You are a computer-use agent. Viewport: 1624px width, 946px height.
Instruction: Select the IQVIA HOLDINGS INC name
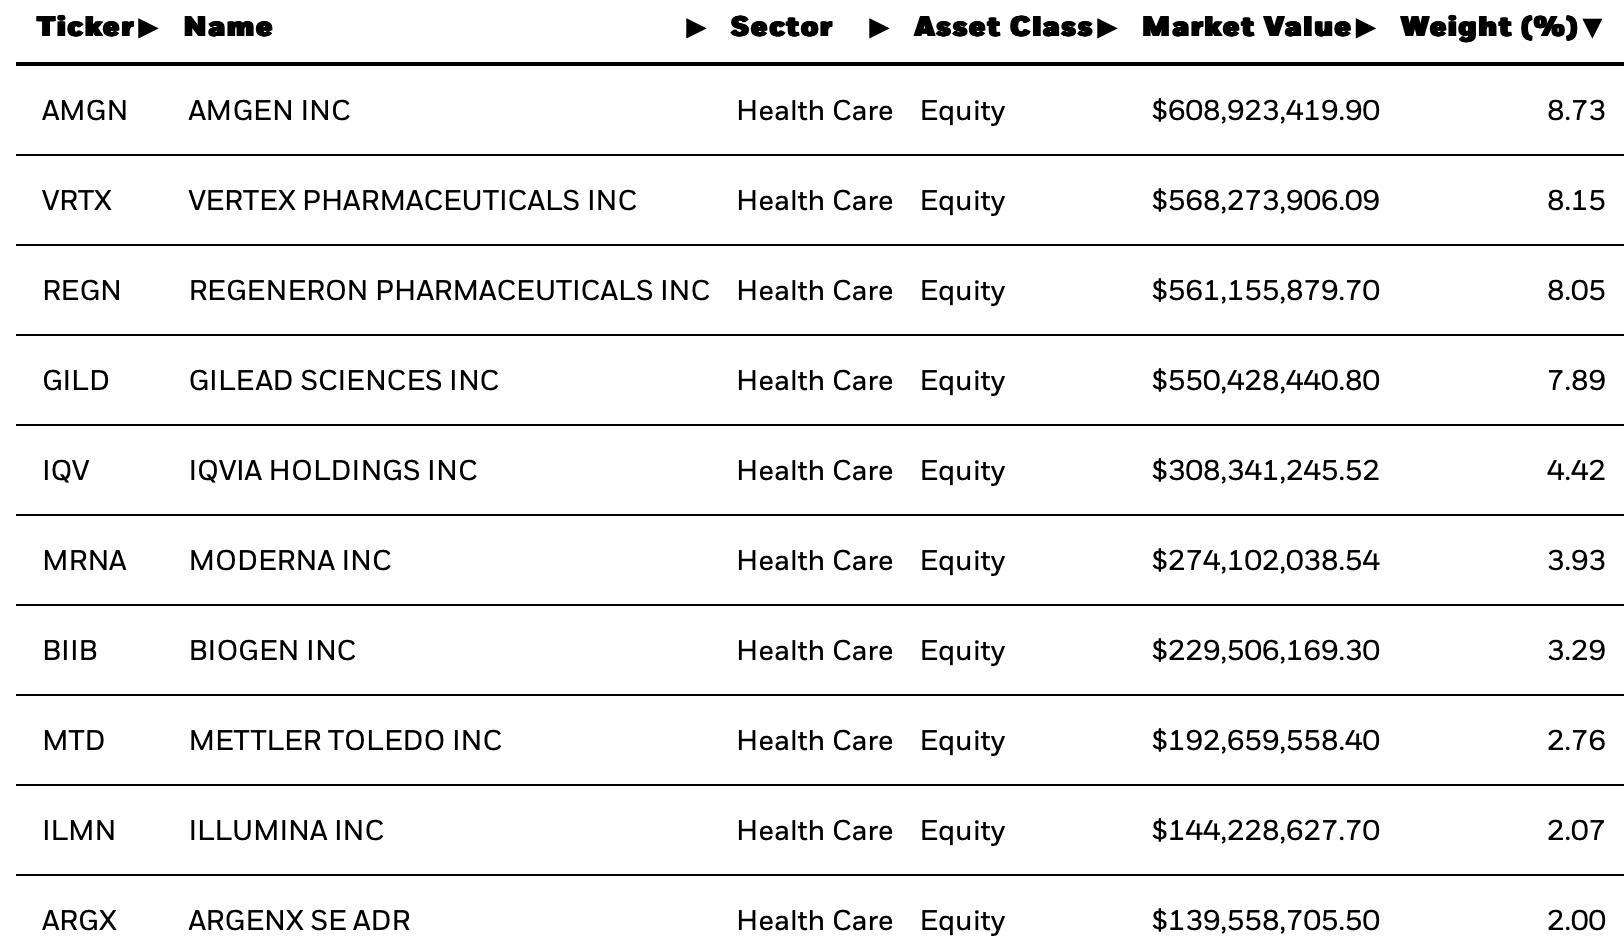[333, 470]
